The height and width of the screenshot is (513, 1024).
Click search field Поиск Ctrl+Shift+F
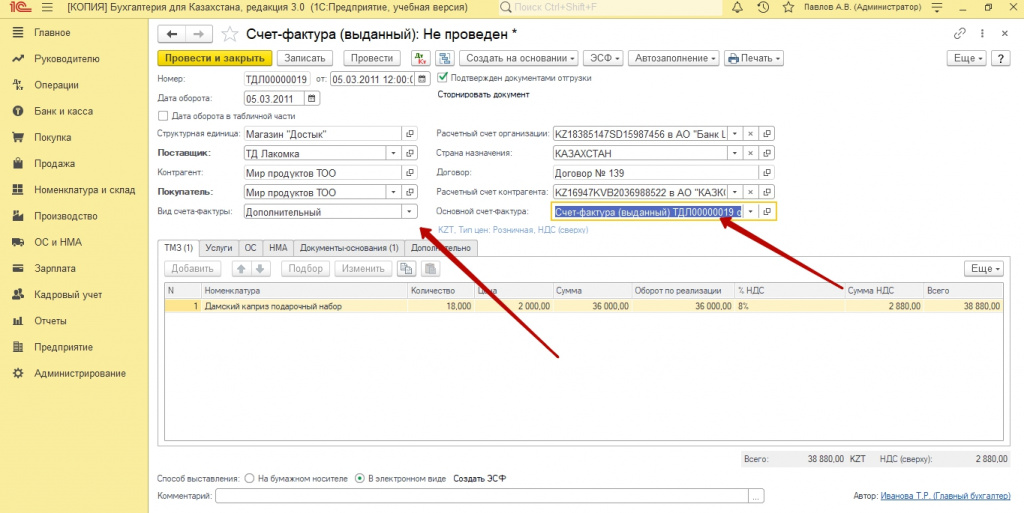coord(610,8)
